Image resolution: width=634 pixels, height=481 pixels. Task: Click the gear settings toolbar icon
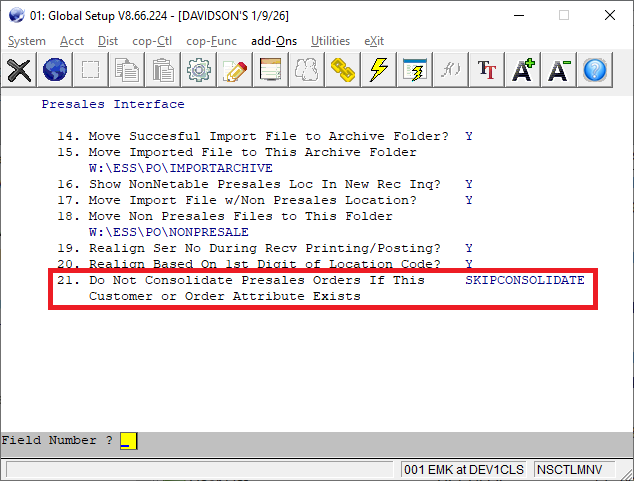pos(199,70)
